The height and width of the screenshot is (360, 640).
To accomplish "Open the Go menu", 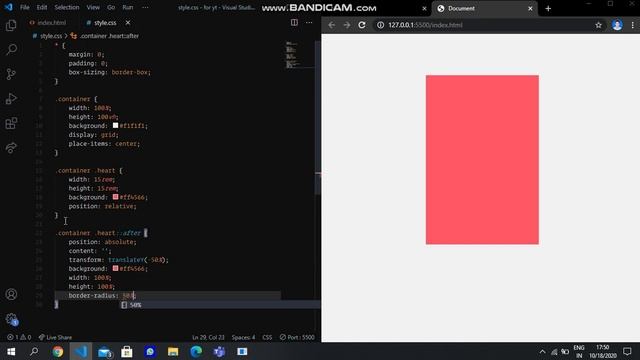I will (x=111, y=7).
